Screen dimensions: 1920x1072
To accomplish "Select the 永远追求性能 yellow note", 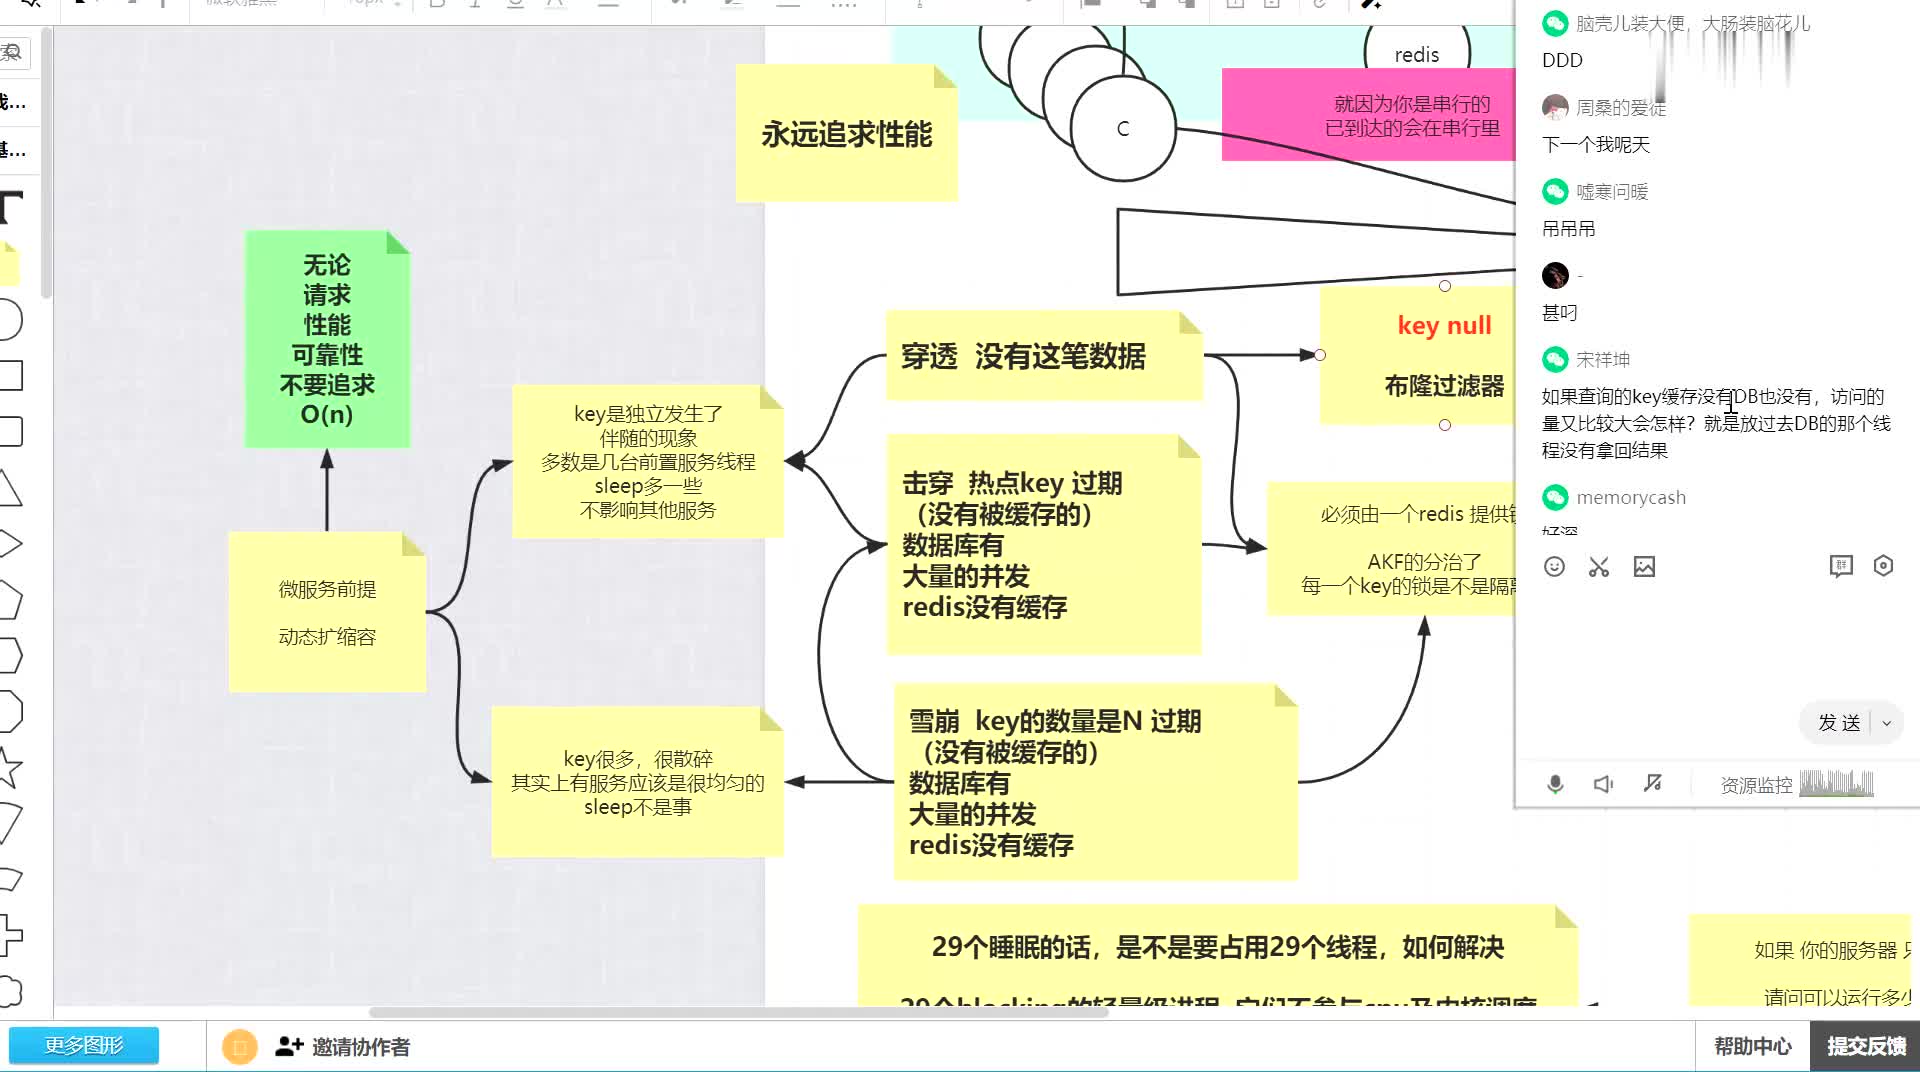I will click(x=846, y=134).
